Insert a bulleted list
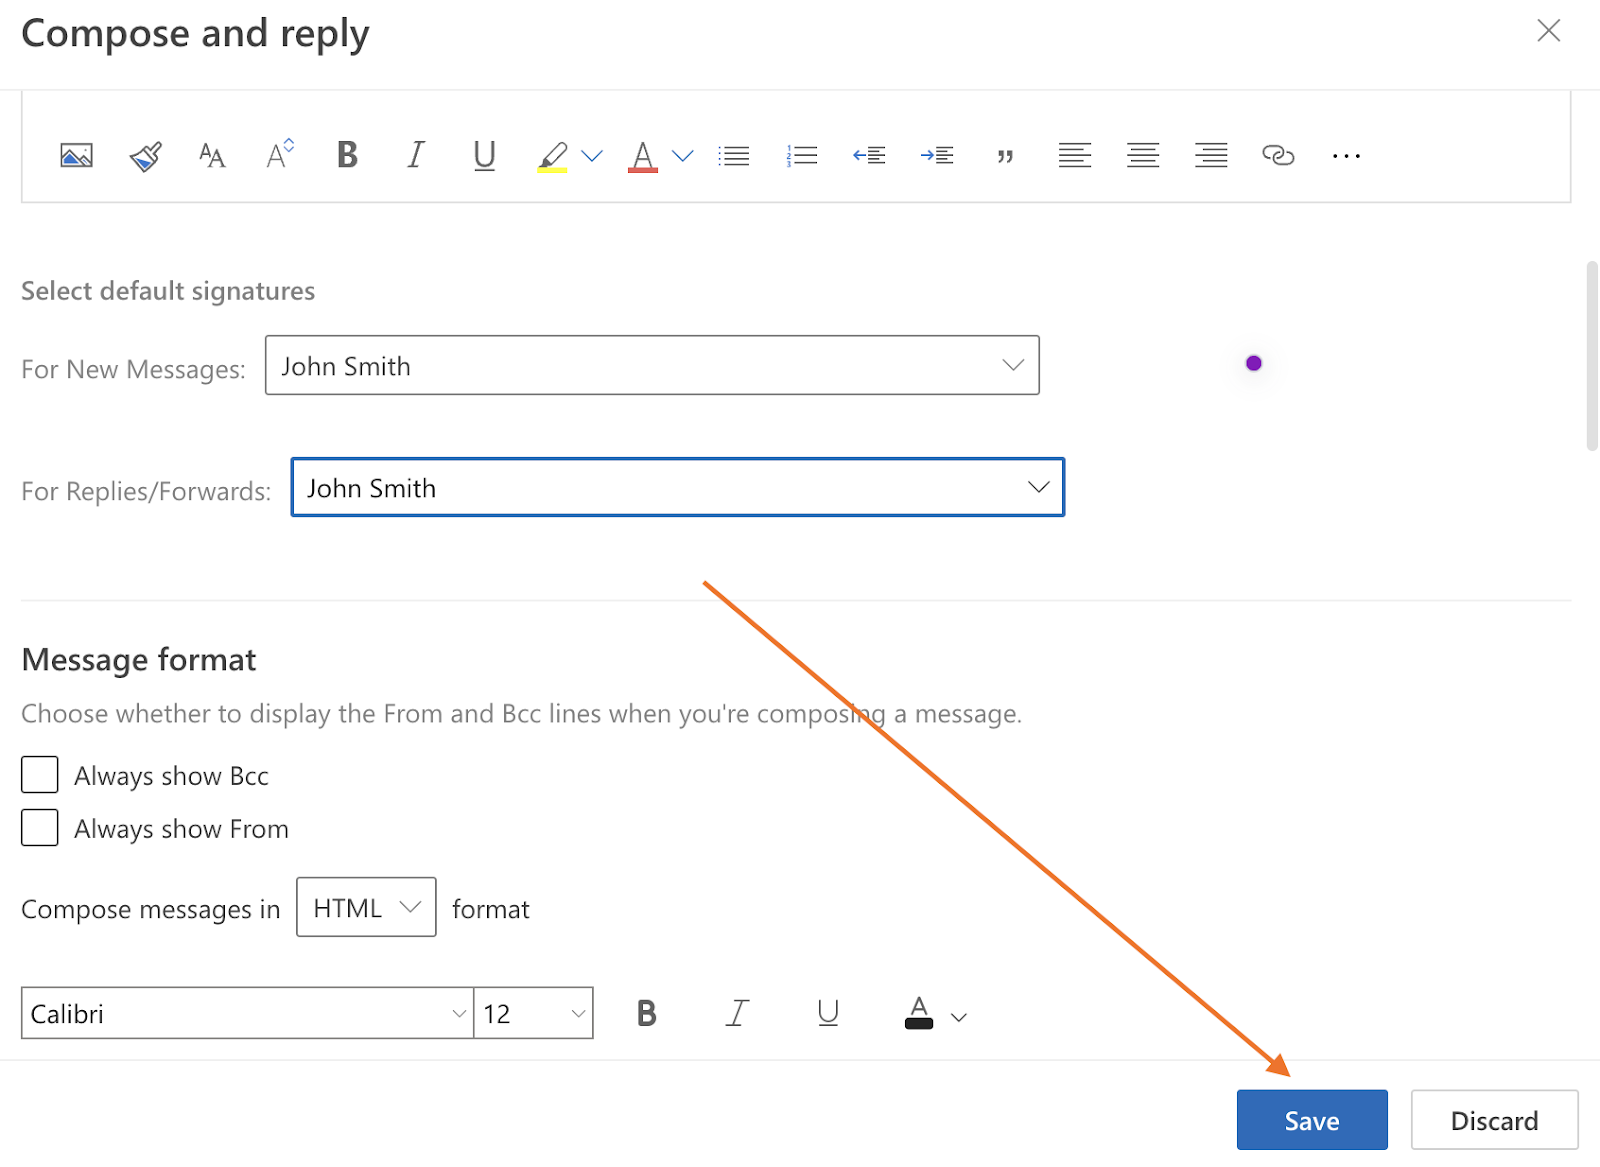 click(734, 156)
